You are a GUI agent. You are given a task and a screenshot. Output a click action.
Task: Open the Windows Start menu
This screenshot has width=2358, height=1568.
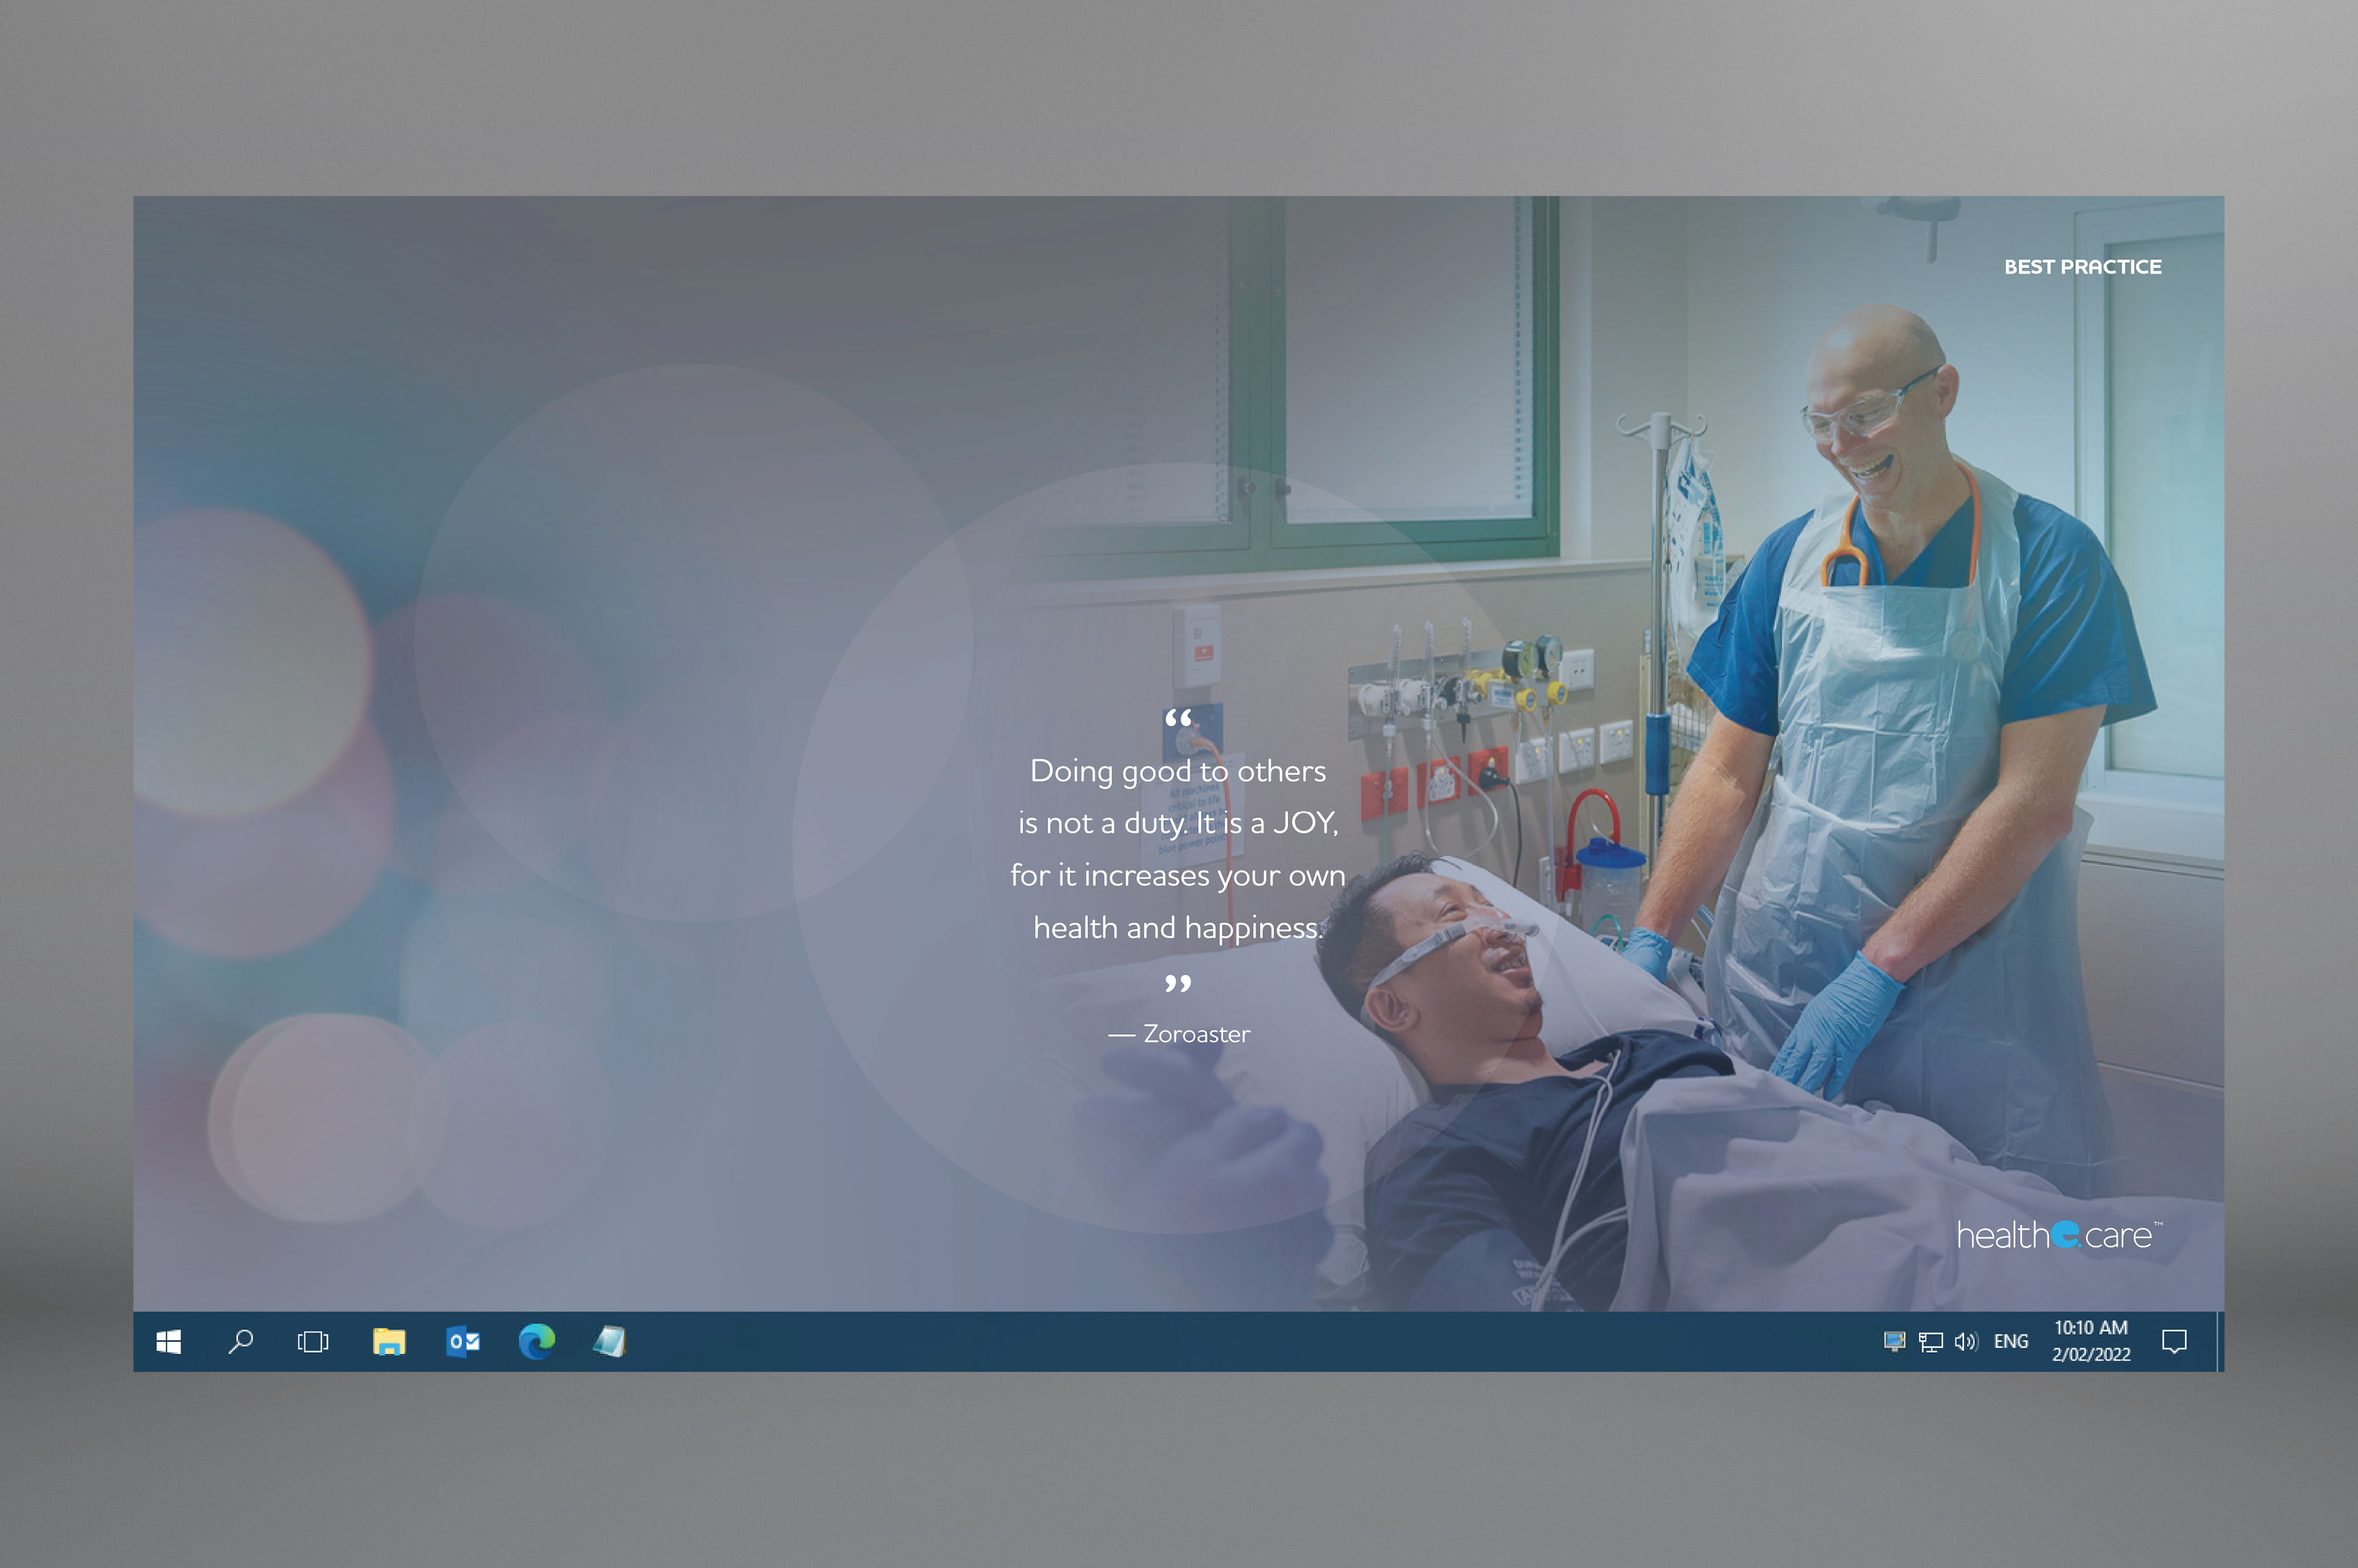click(x=168, y=1341)
